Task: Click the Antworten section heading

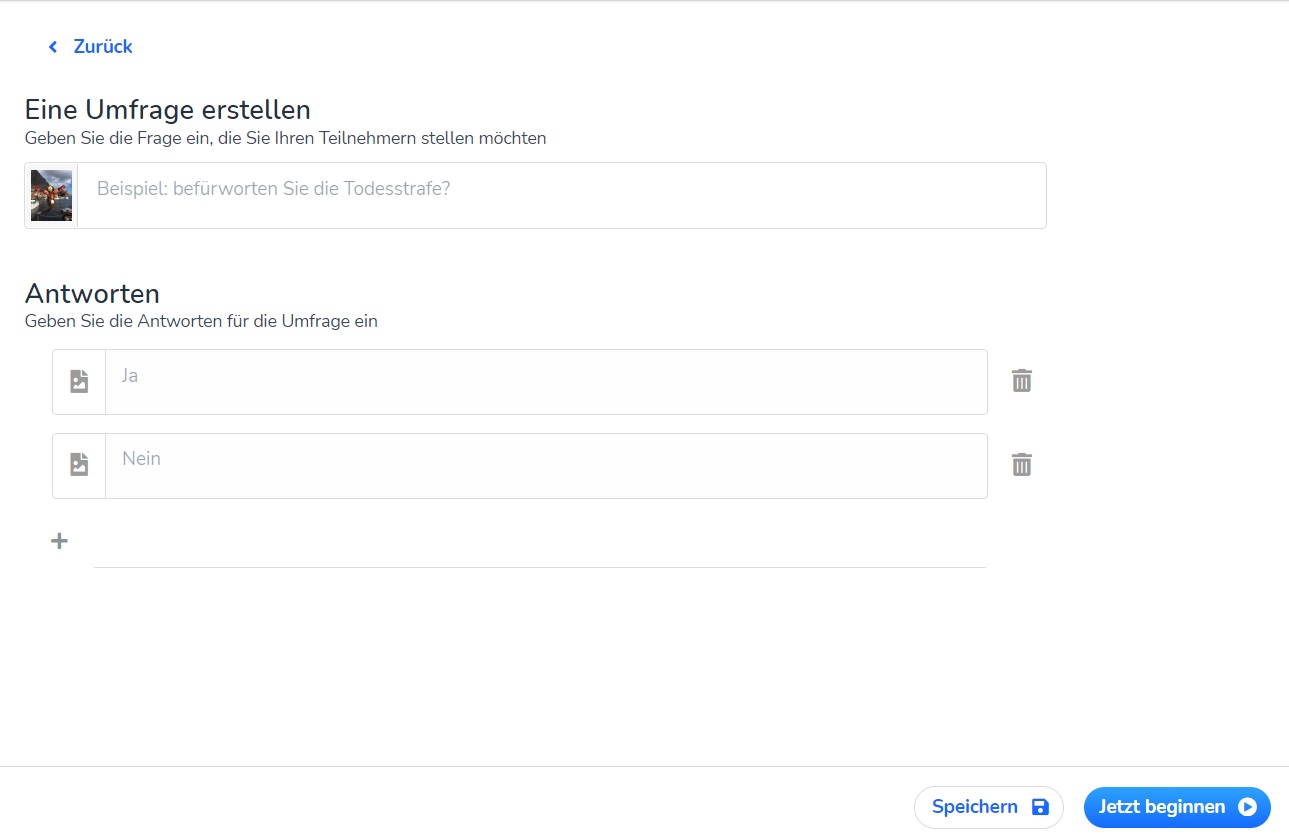Action: point(92,293)
